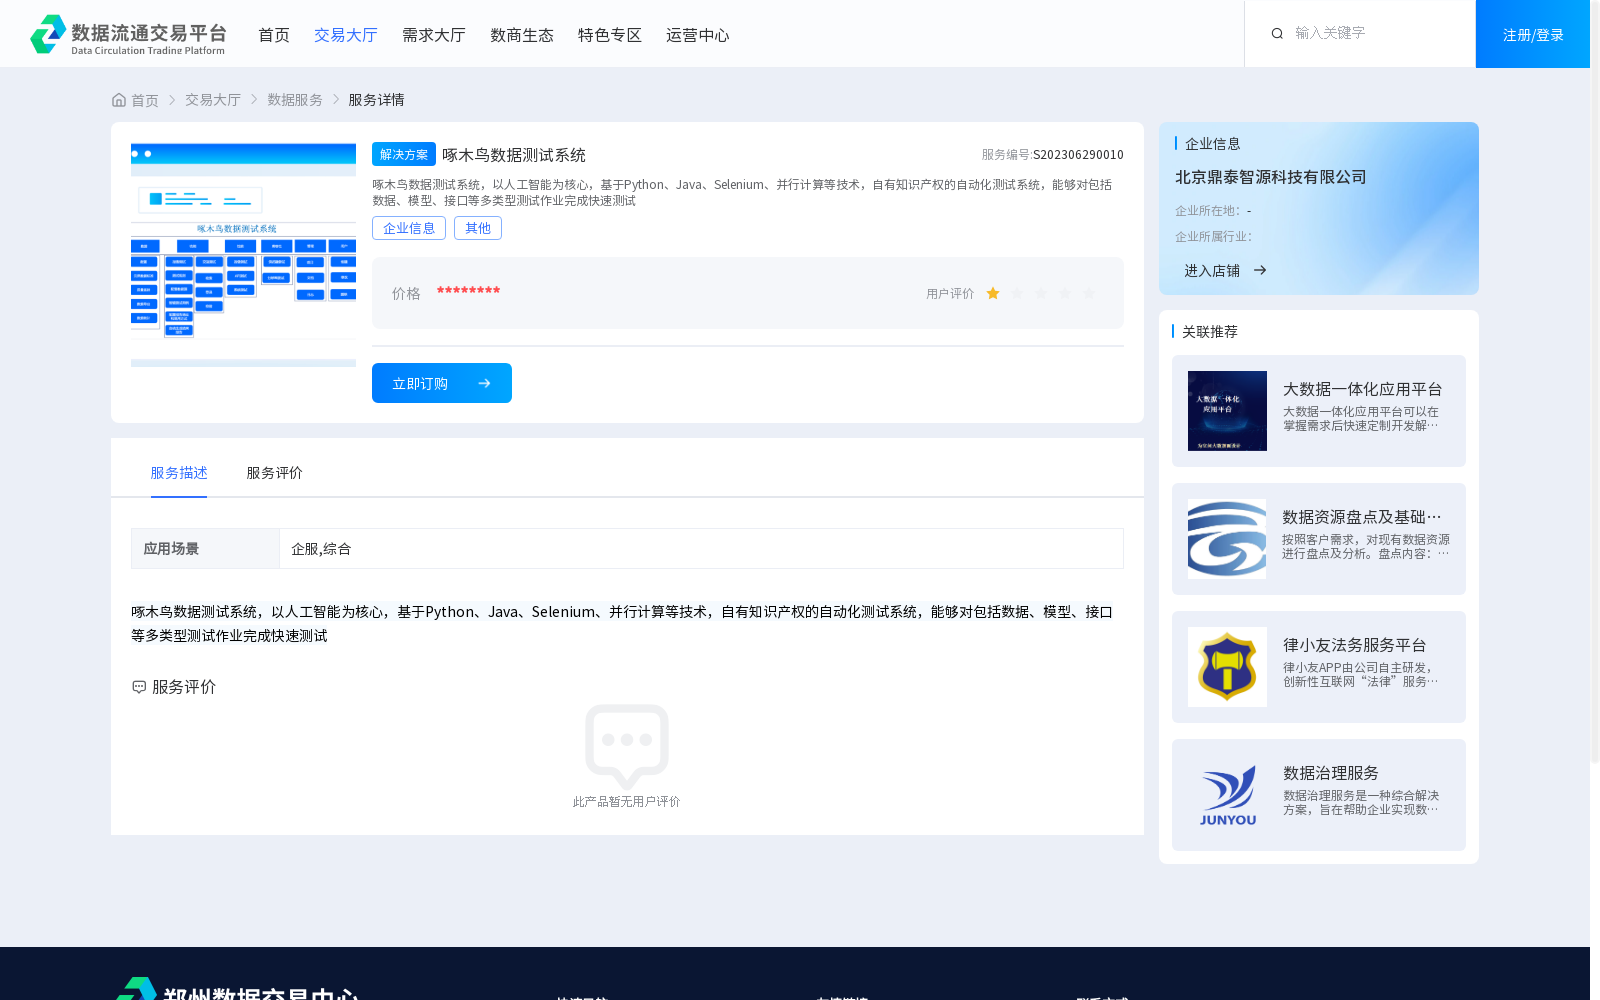Viewport: 1600px width, 1000px height.
Task: Click the 企业信息 tag button
Action: coord(409,228)
